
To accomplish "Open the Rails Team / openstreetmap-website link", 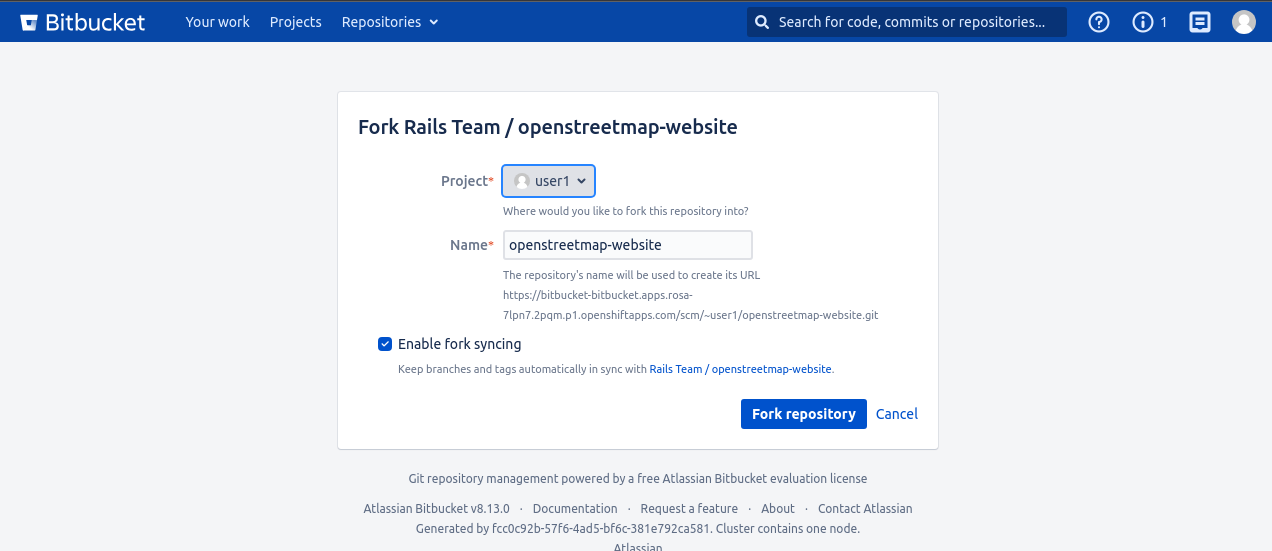I will pyautogui.click(x=740, y=369).
